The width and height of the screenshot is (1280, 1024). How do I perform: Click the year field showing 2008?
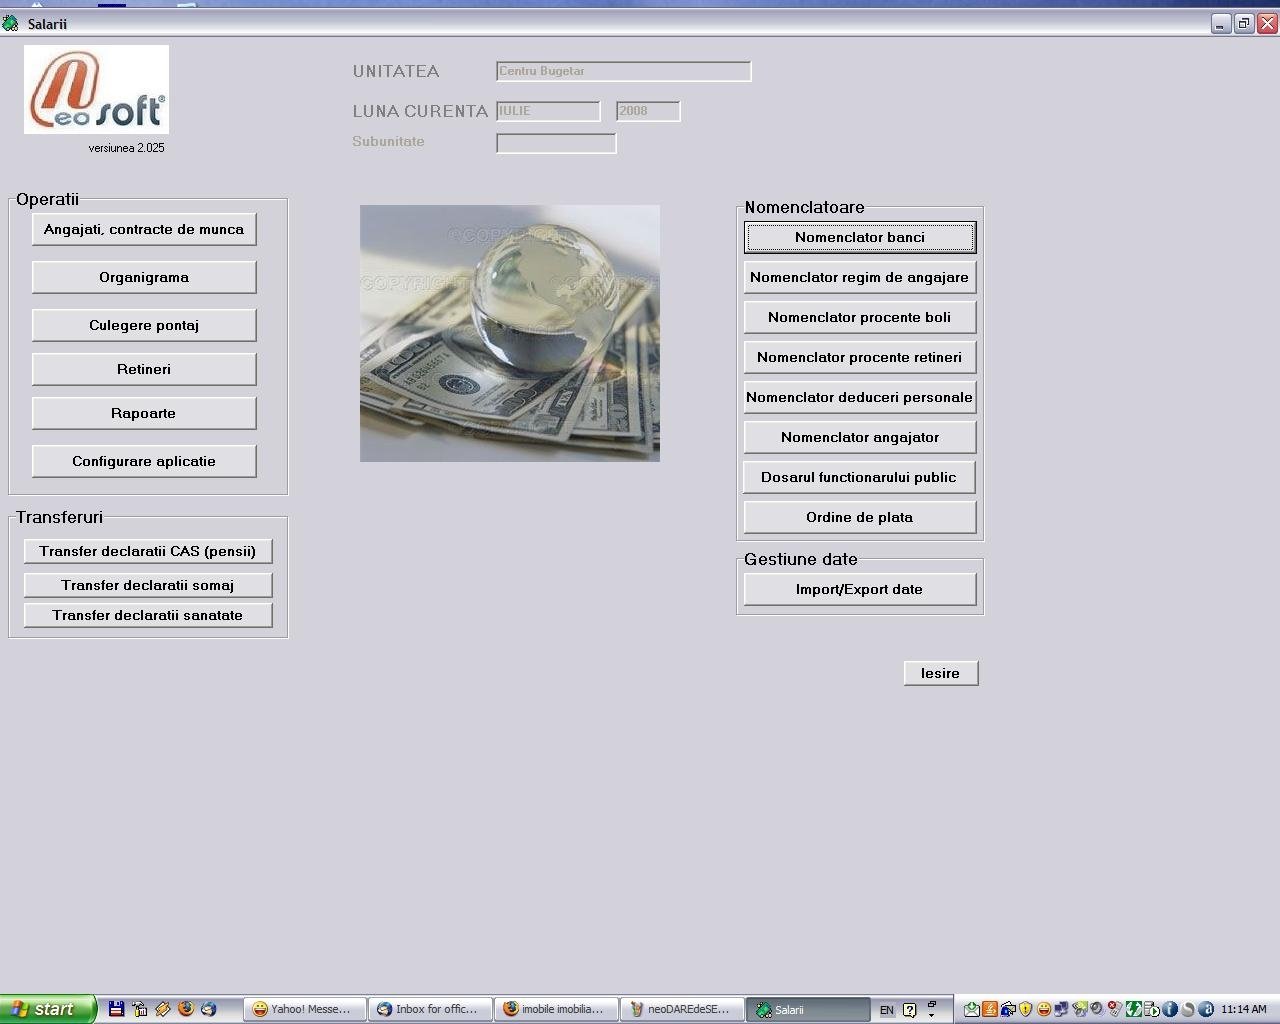click(x=648, y=111)
